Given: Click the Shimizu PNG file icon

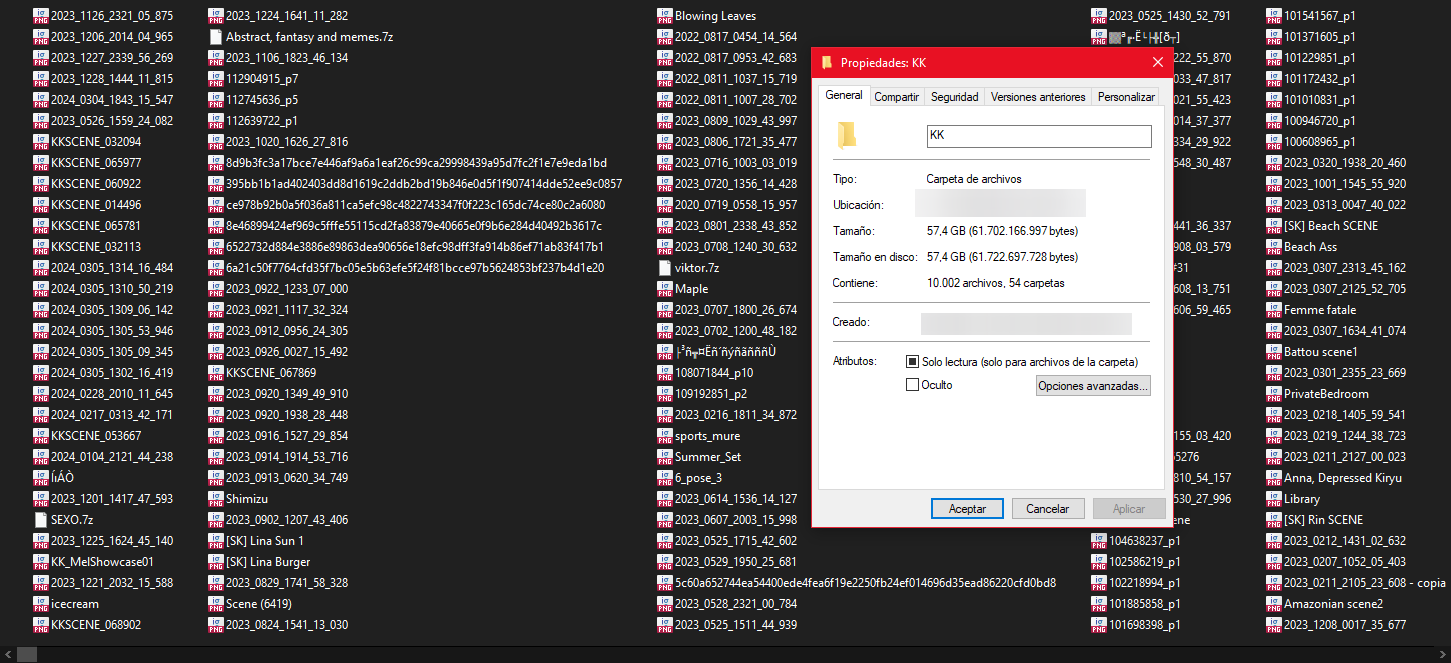Looking at the screenshot, I should (215, 499).
